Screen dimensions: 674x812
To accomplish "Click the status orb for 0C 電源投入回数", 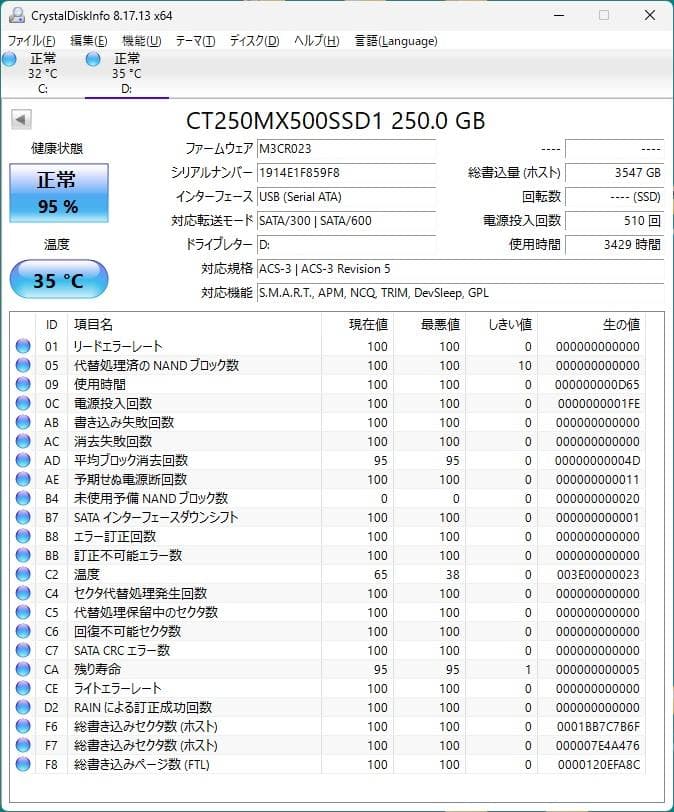I will 23,403.
